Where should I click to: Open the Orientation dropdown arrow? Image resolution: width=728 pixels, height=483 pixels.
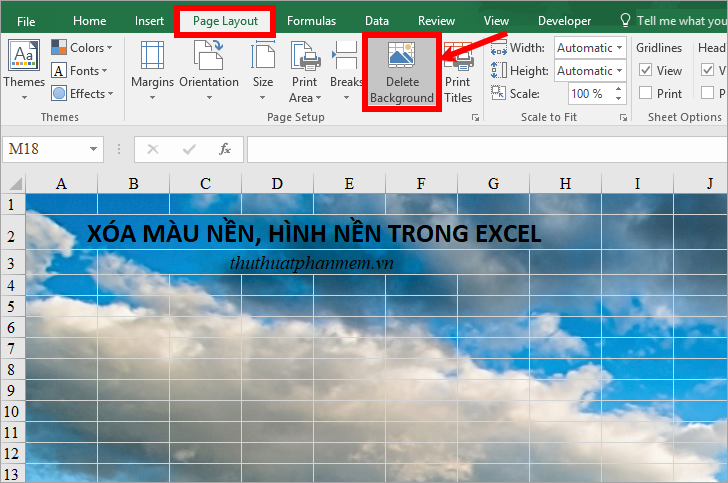[209, 98]
